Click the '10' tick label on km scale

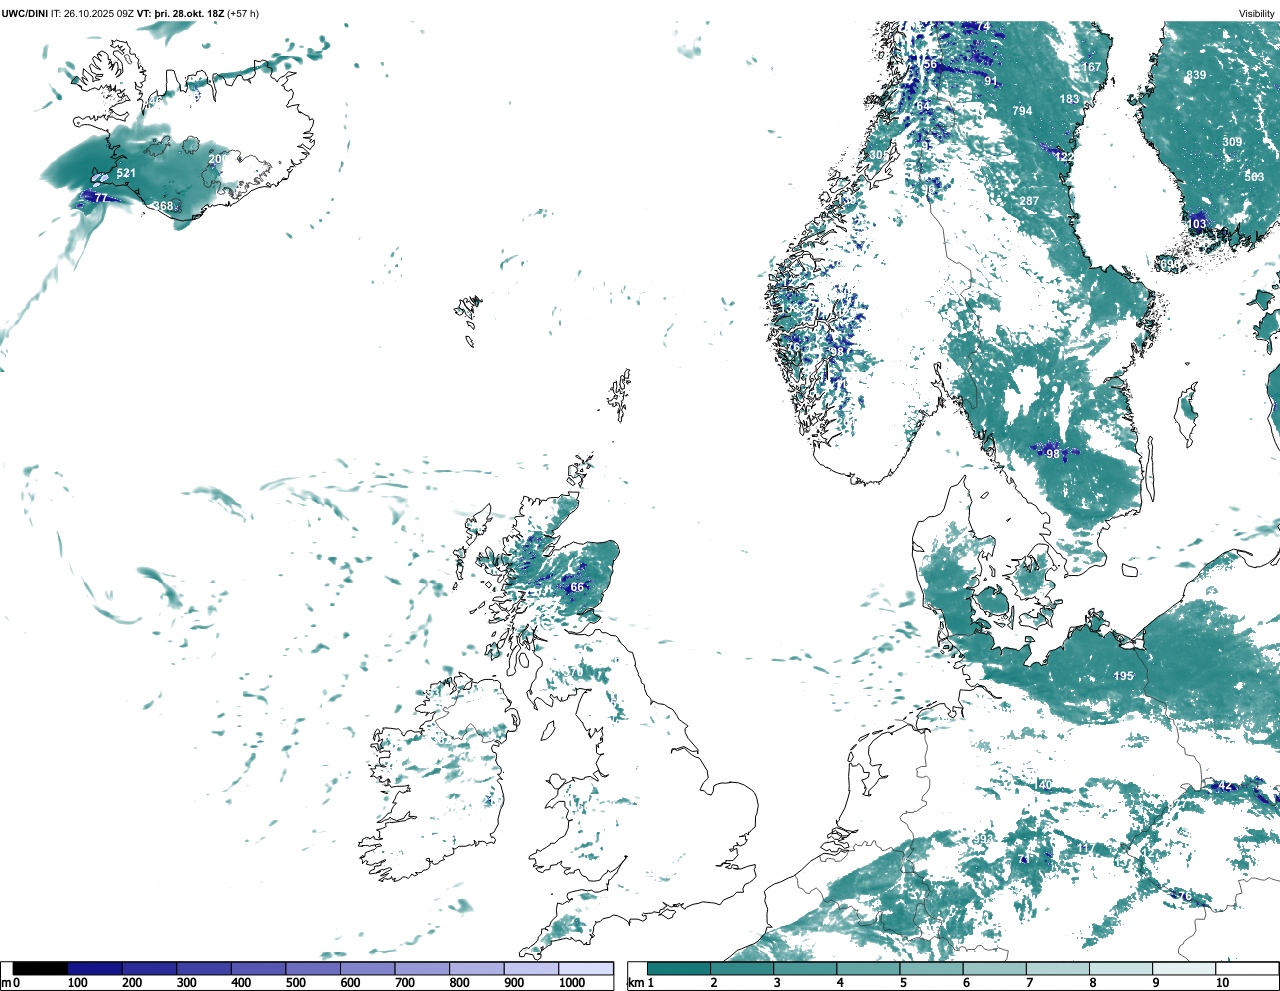pyautogui.click(x=1222, y=983)
